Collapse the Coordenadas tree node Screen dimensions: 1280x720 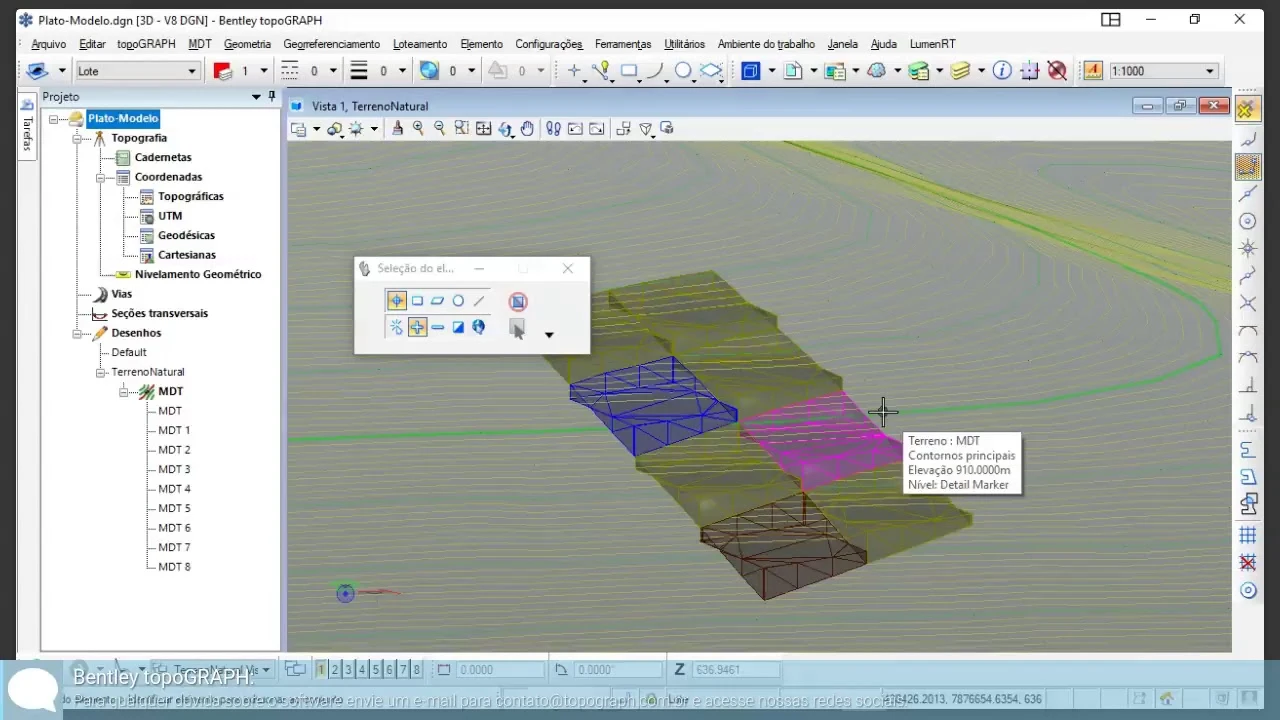[x=101, y=177]
